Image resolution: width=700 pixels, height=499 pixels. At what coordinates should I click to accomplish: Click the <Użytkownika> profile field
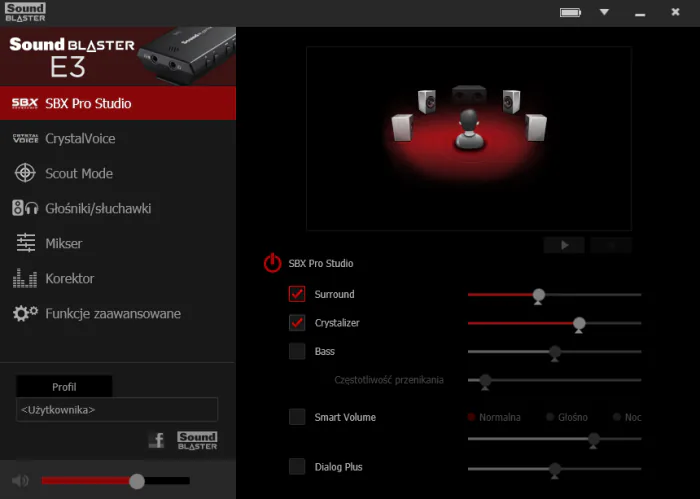(x=117, y=410)
